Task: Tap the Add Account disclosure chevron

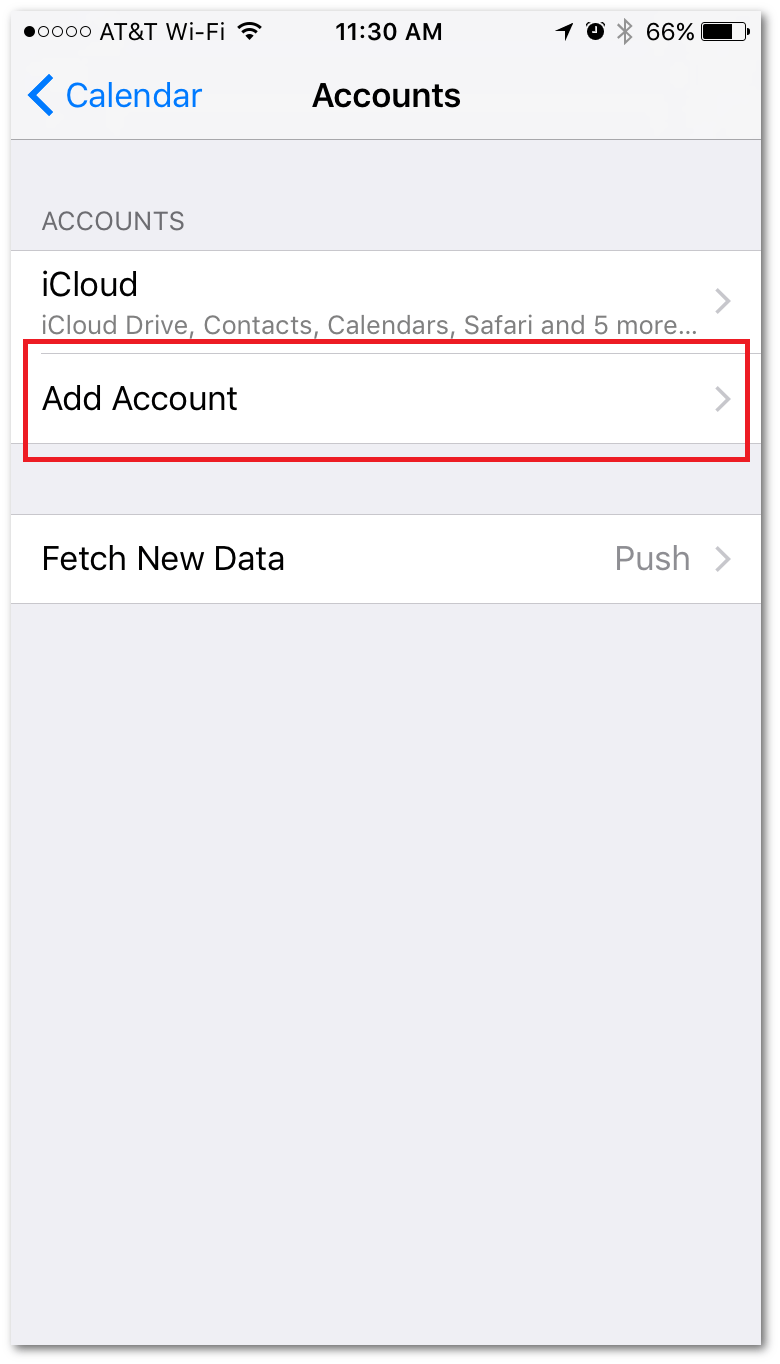Action: pos(723,399)
